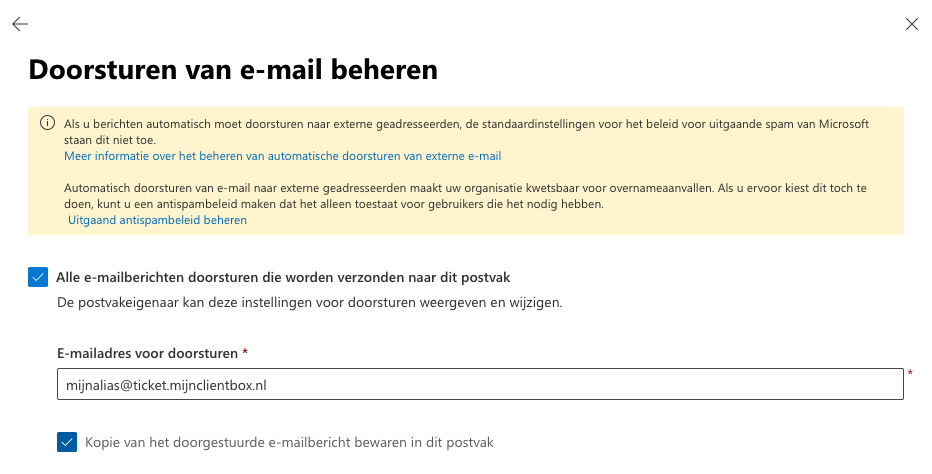Viewport: 932px width, 474px height.
Task: Click the red asterisk right of input box
Action: click(x=910, y=374)
